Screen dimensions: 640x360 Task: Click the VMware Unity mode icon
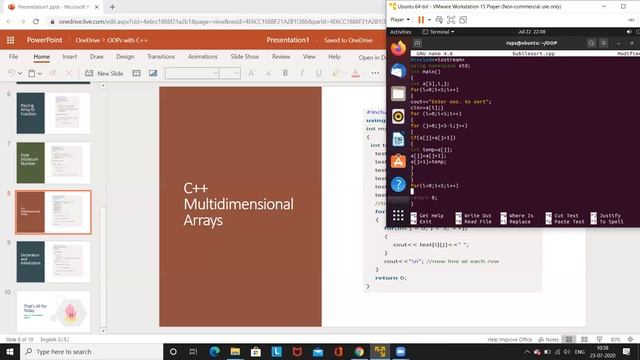tap(463, 20)
